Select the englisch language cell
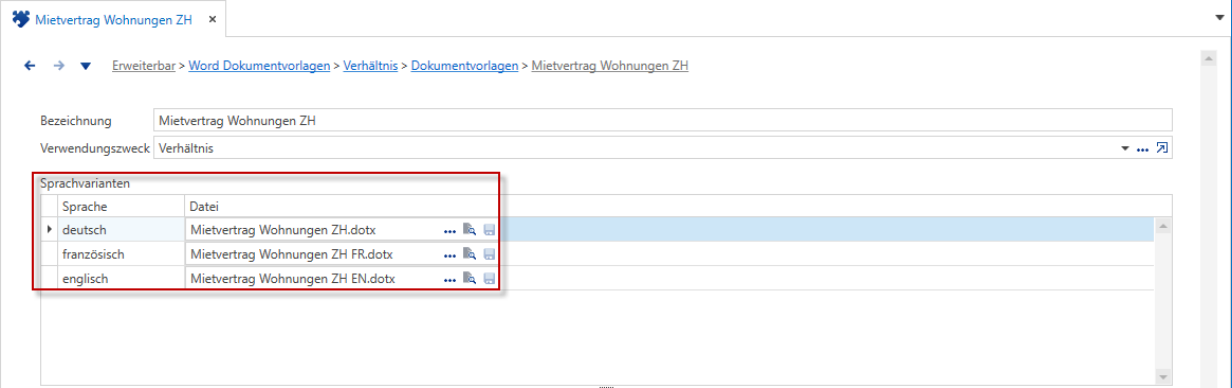The image size is (1232, 388). coord(121,279)
